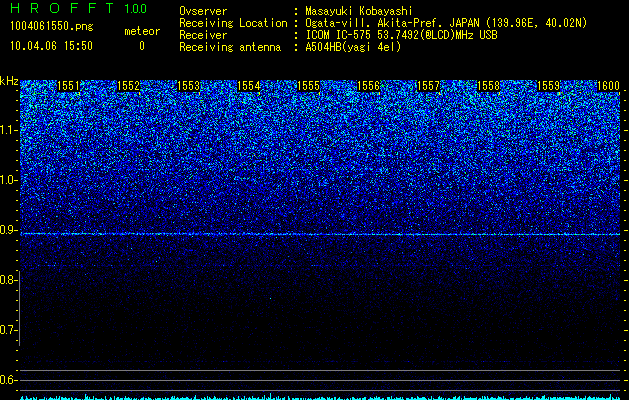Click the 0.7 kHz axis label

[8, 330]
